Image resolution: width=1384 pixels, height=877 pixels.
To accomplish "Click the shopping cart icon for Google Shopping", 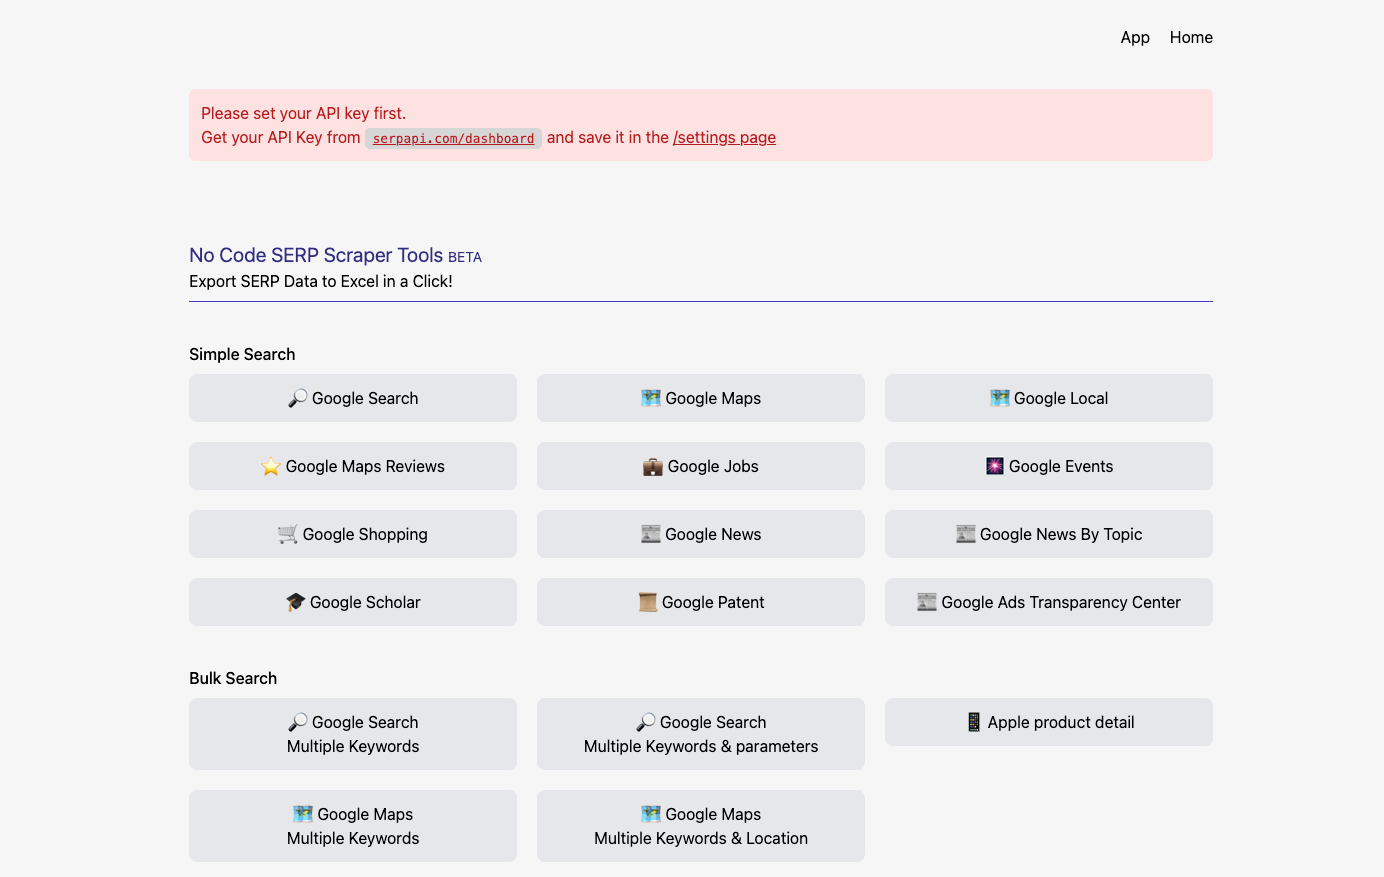I will tap(288, 534).
